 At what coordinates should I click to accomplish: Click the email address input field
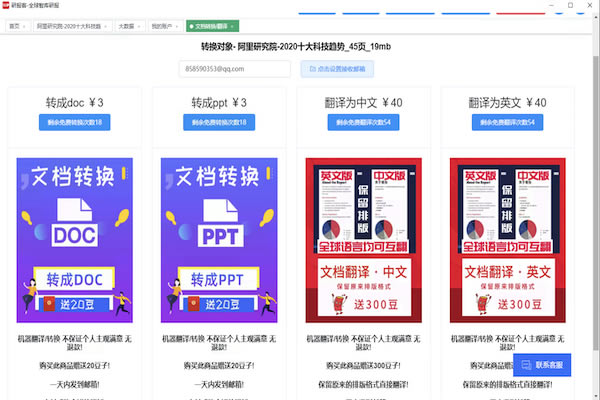pyautogui.click(x=235, y=69)
